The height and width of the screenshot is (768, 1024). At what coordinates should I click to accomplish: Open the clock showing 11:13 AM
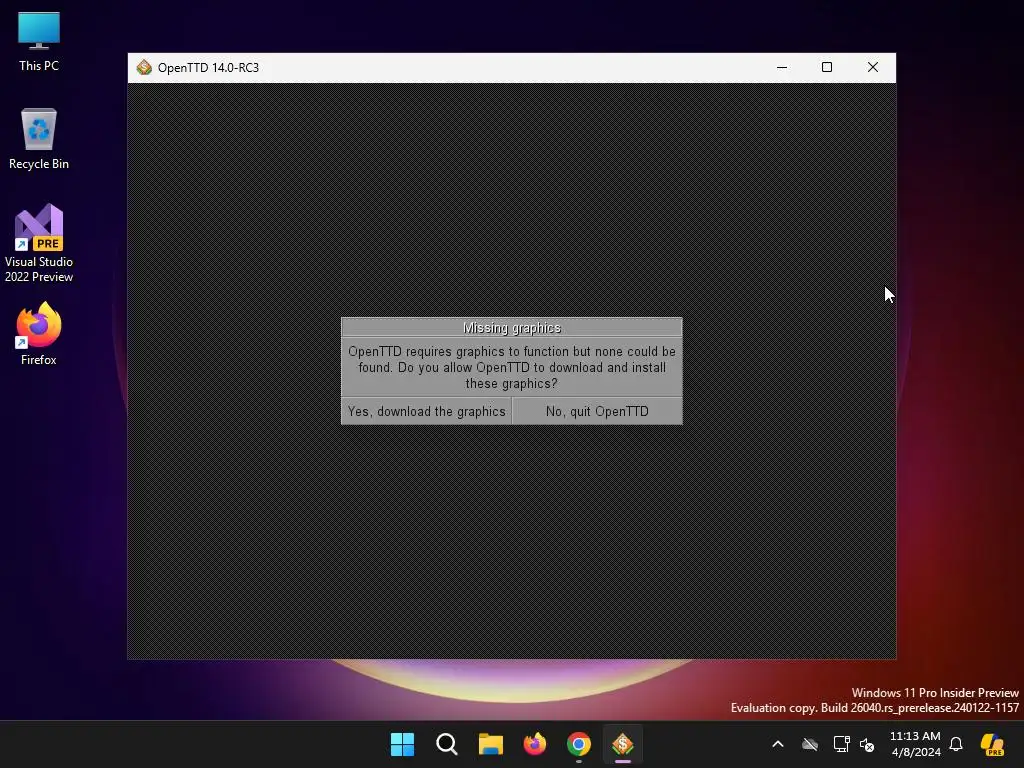tap(915, 744)
